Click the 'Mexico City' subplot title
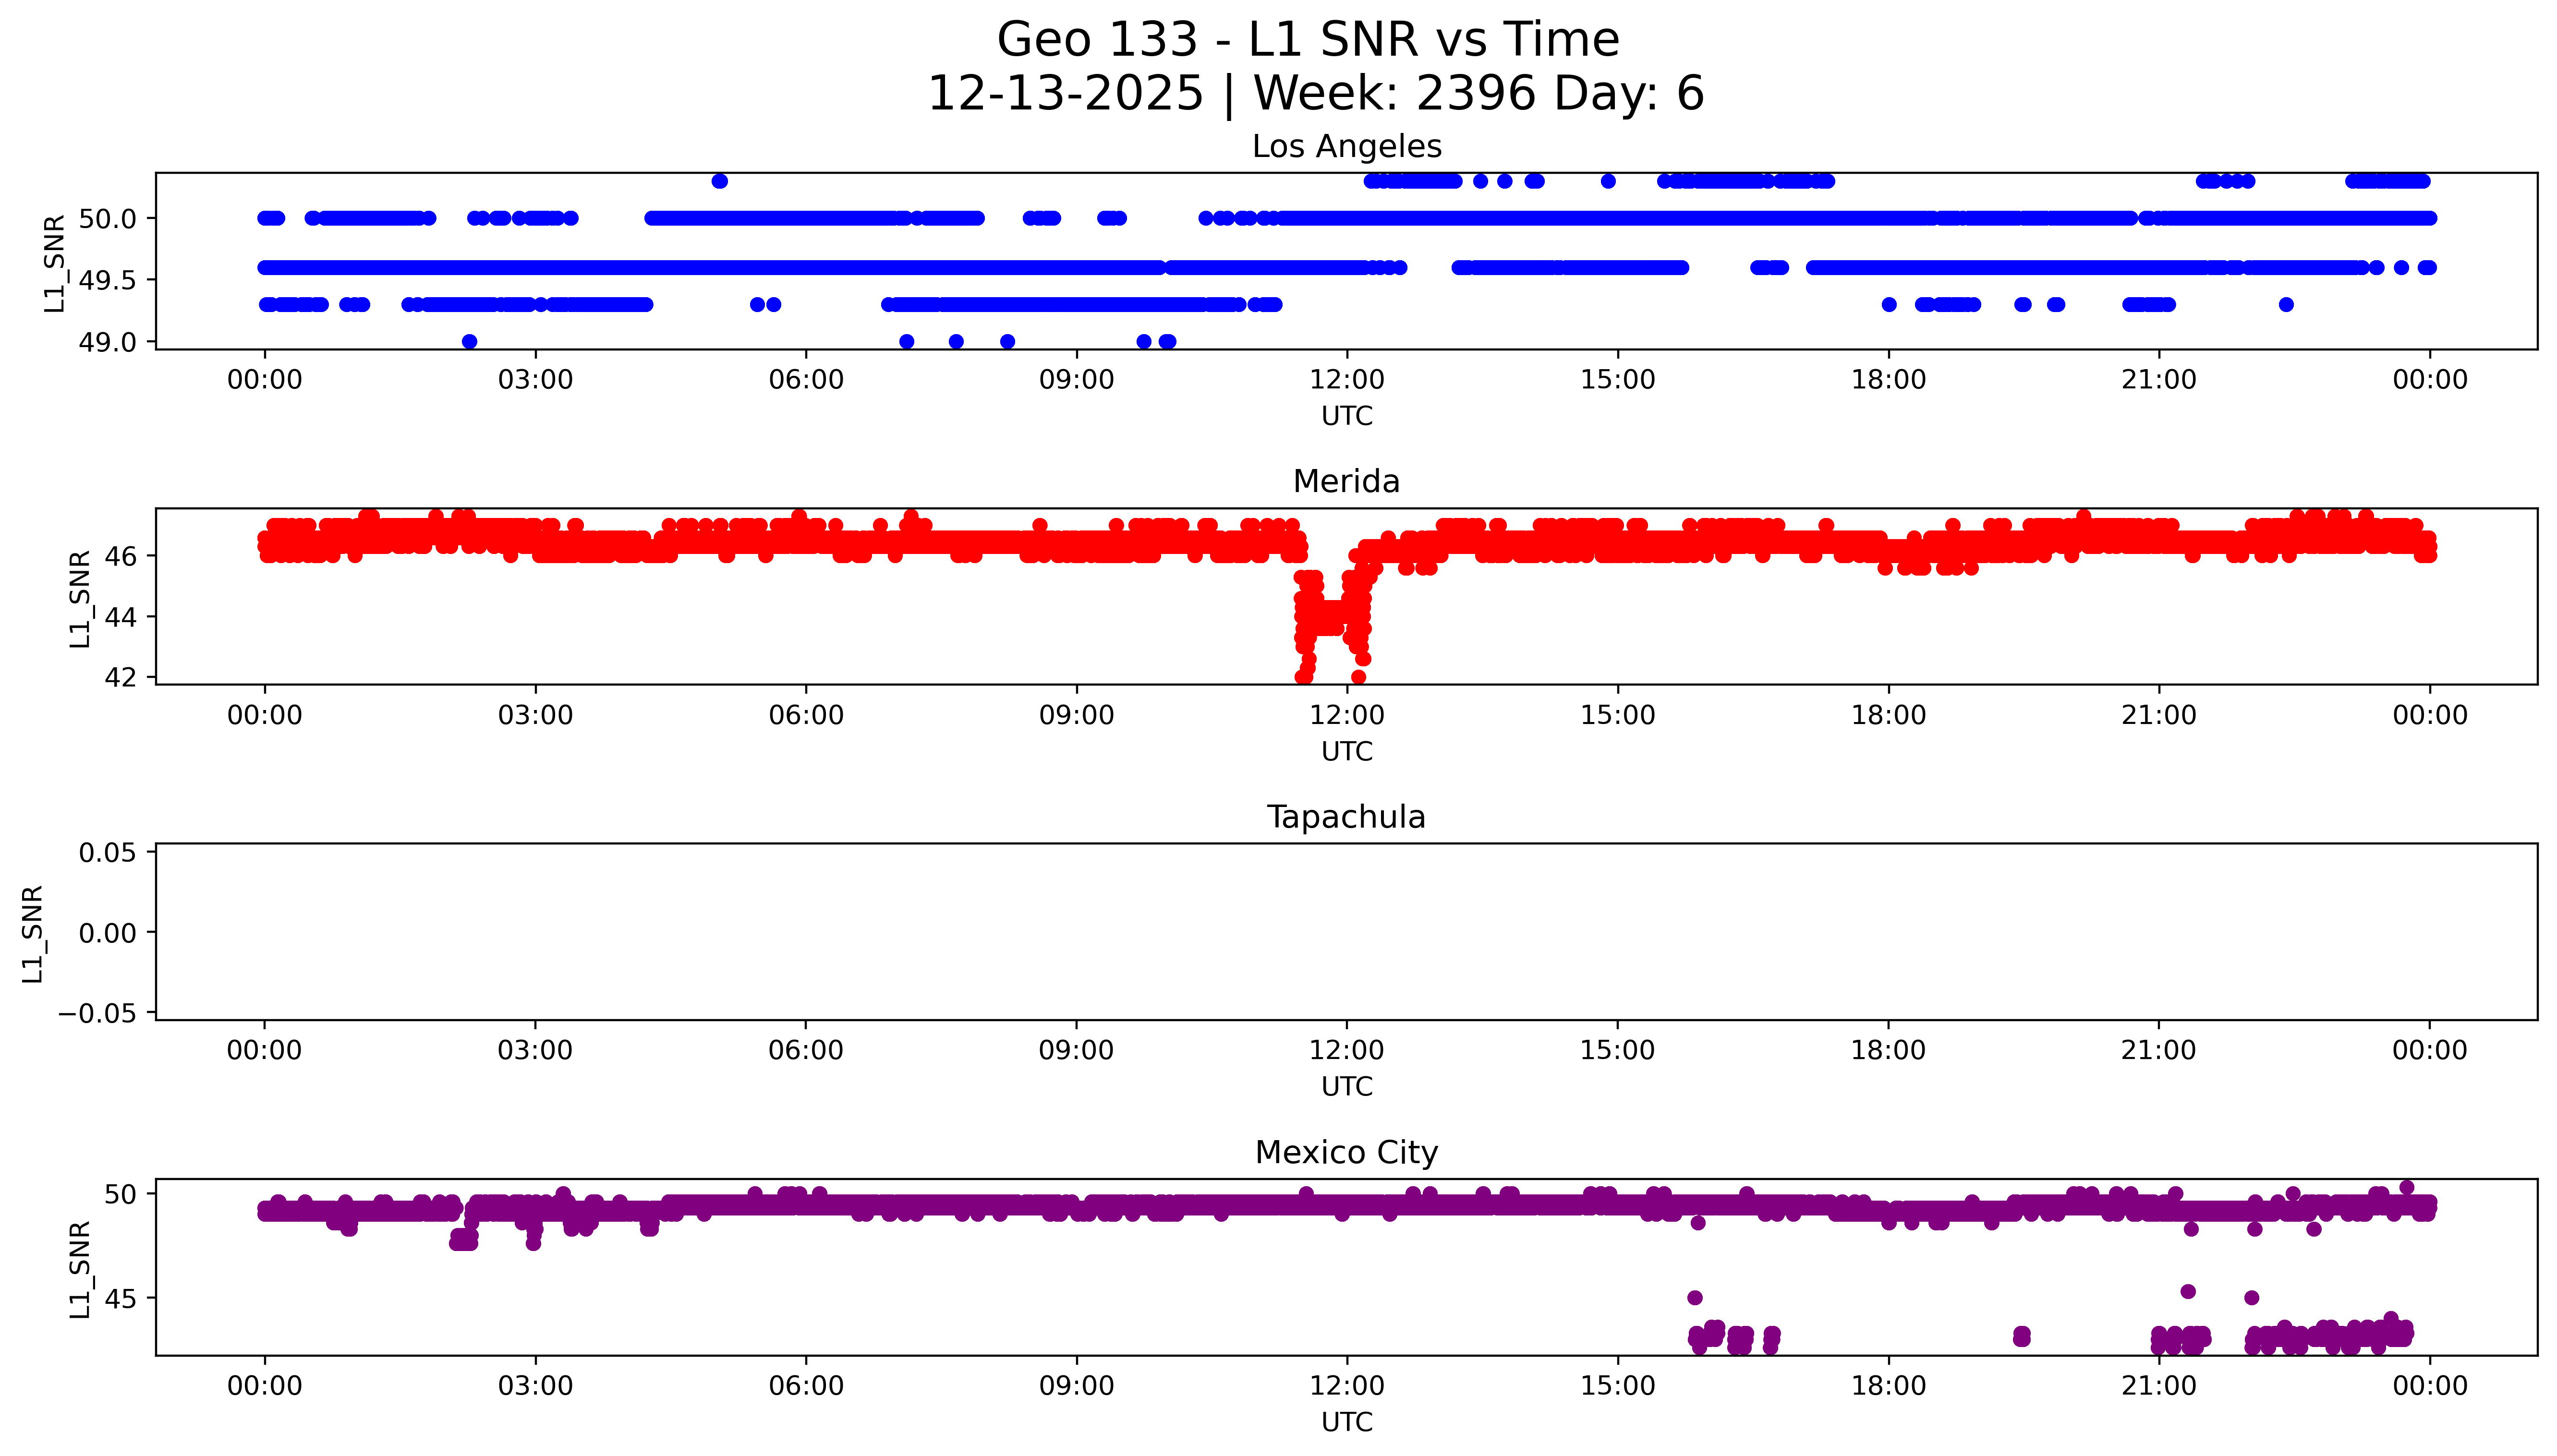Screen dimensions: 2557x1456 pos(1346,1153)
